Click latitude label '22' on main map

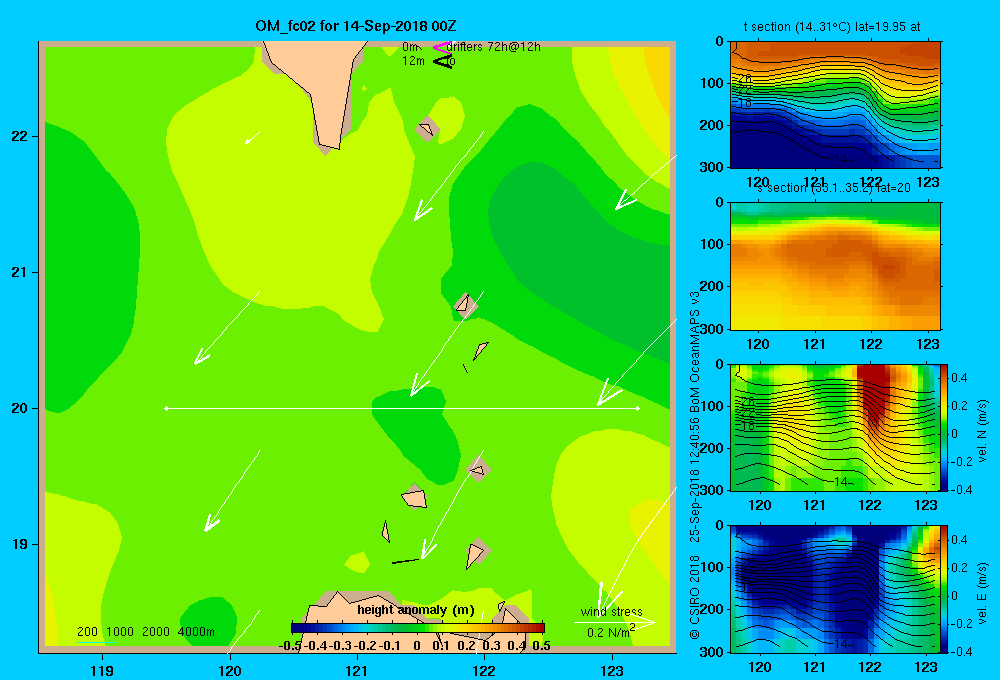pyautogui.click(x=20, y=137)
